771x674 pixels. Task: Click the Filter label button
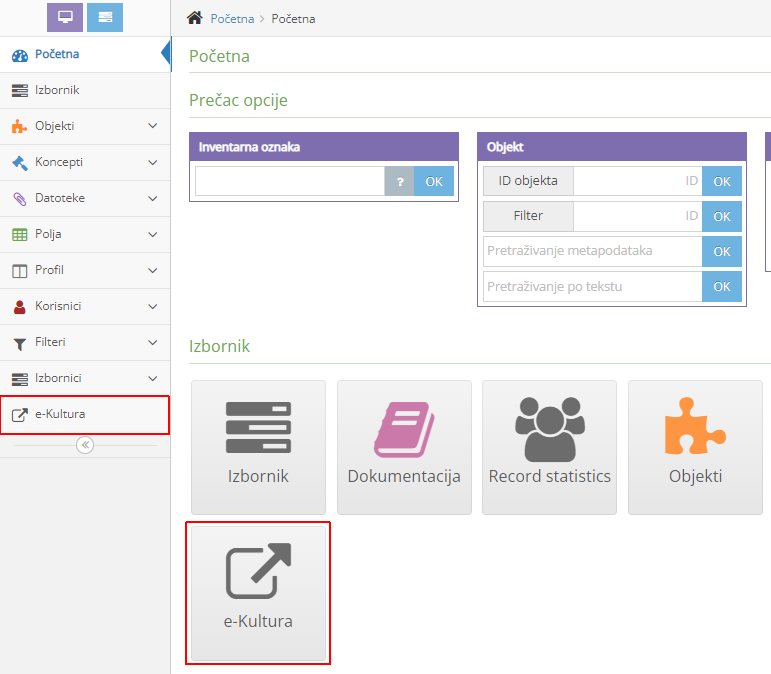pyautogui.click(x=528, y=216)
